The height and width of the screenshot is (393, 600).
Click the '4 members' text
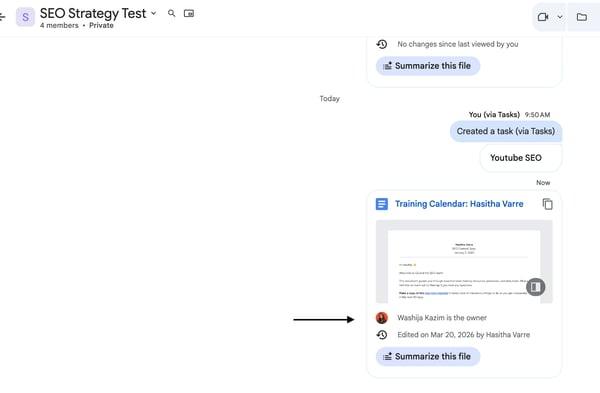pyautogui.click(x=59, y=25)
